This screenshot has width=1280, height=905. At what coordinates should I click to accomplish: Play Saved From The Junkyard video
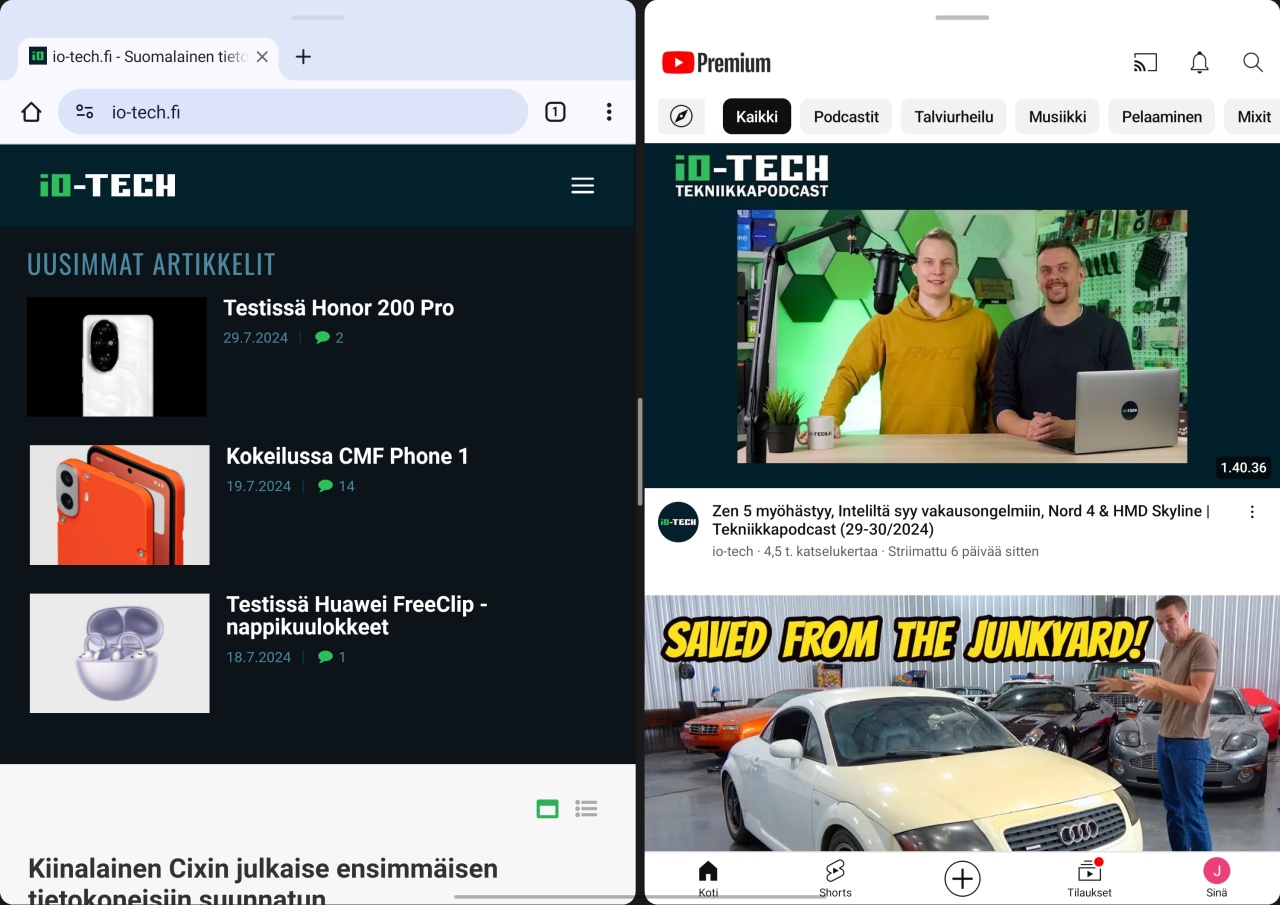[x=962, y=723]
